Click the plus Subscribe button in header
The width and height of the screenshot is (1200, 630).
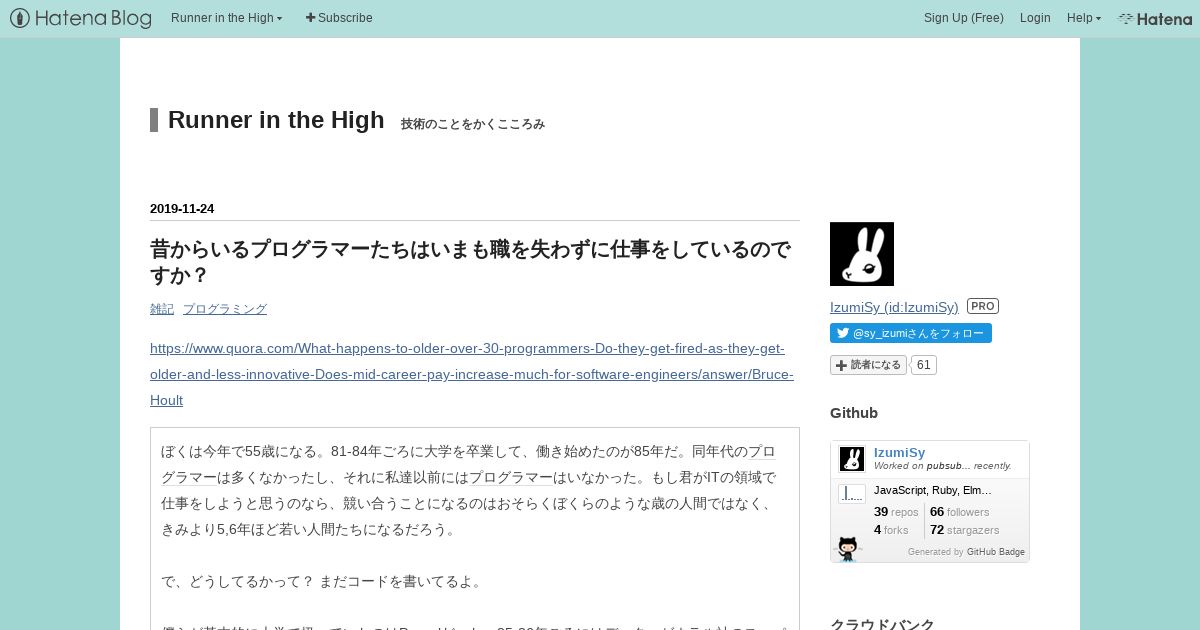(339, 18)
